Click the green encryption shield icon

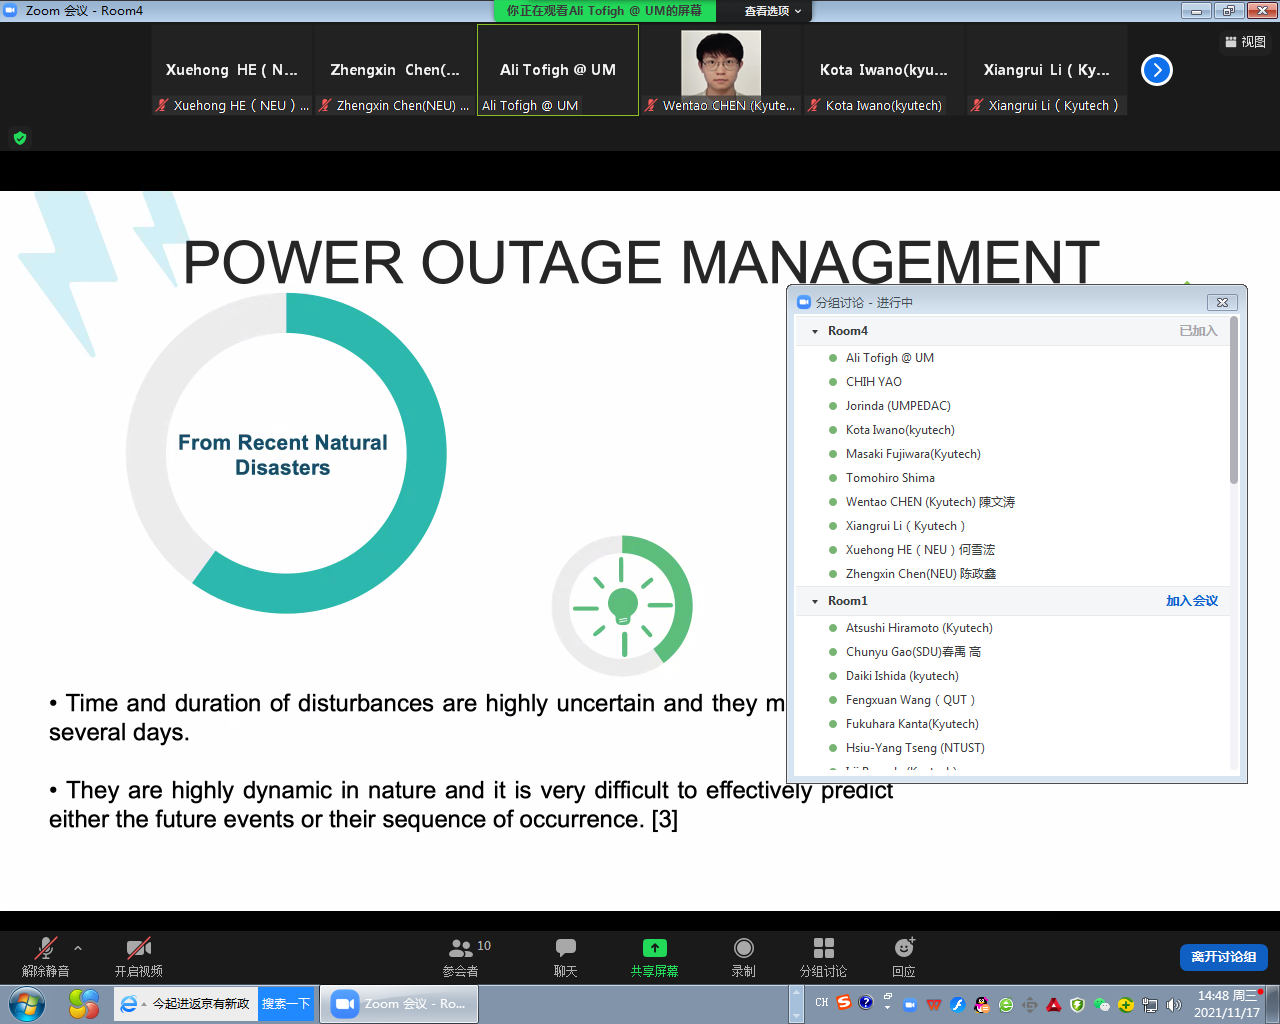coord(20,138)
